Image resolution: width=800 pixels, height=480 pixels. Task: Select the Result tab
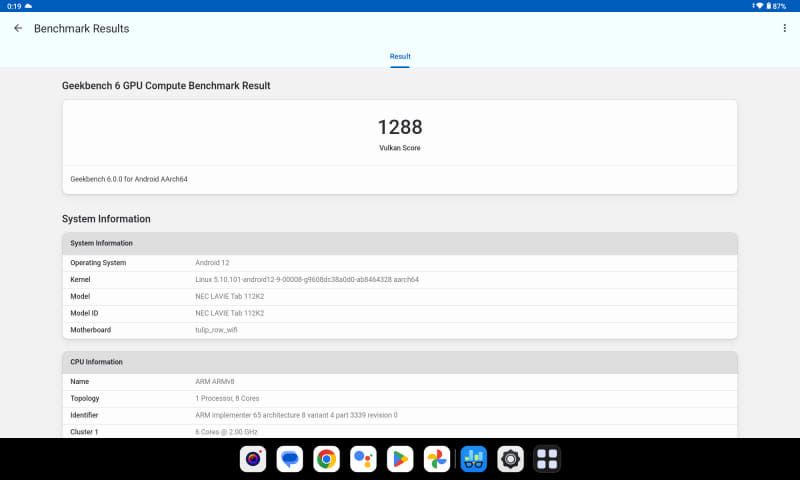400,57
